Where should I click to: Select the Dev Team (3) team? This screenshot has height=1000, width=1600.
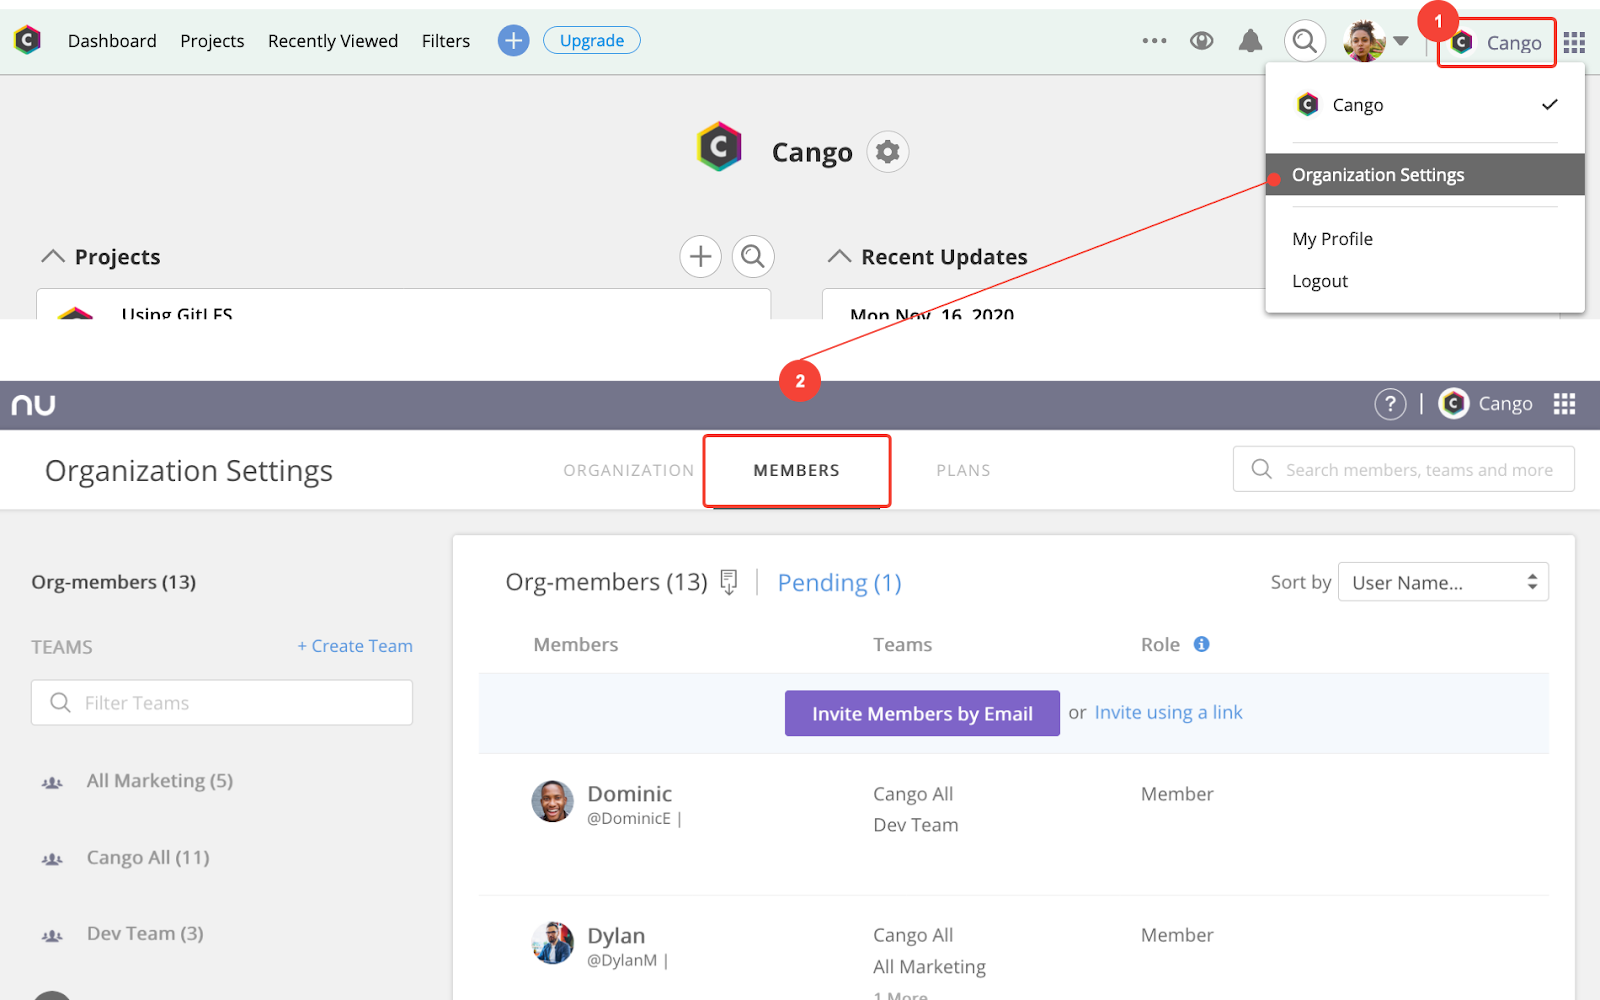point(145,934)
